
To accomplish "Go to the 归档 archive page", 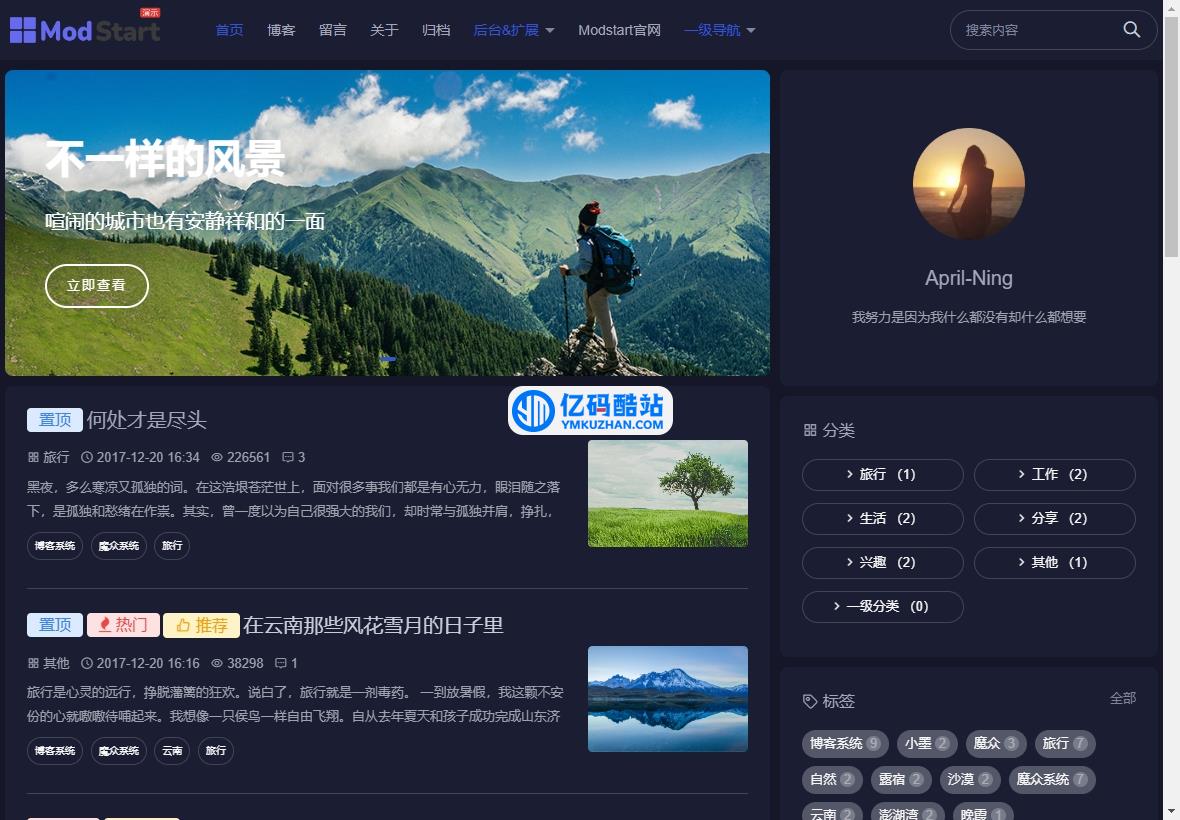I will pyautogui.click(x=436, y=30).
